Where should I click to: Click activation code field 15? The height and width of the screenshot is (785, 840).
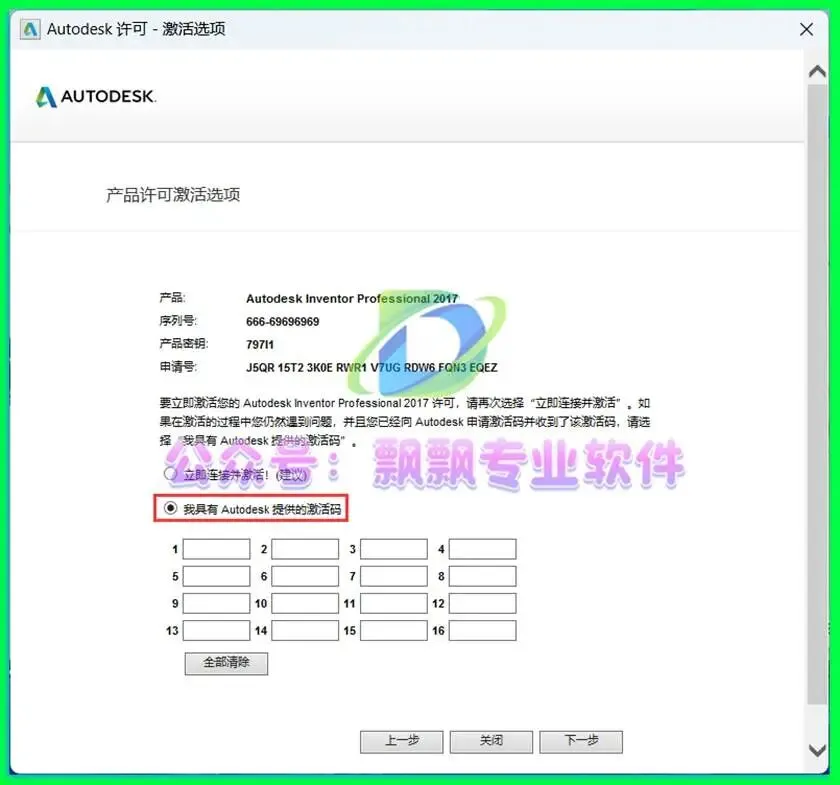pos(394,631)
